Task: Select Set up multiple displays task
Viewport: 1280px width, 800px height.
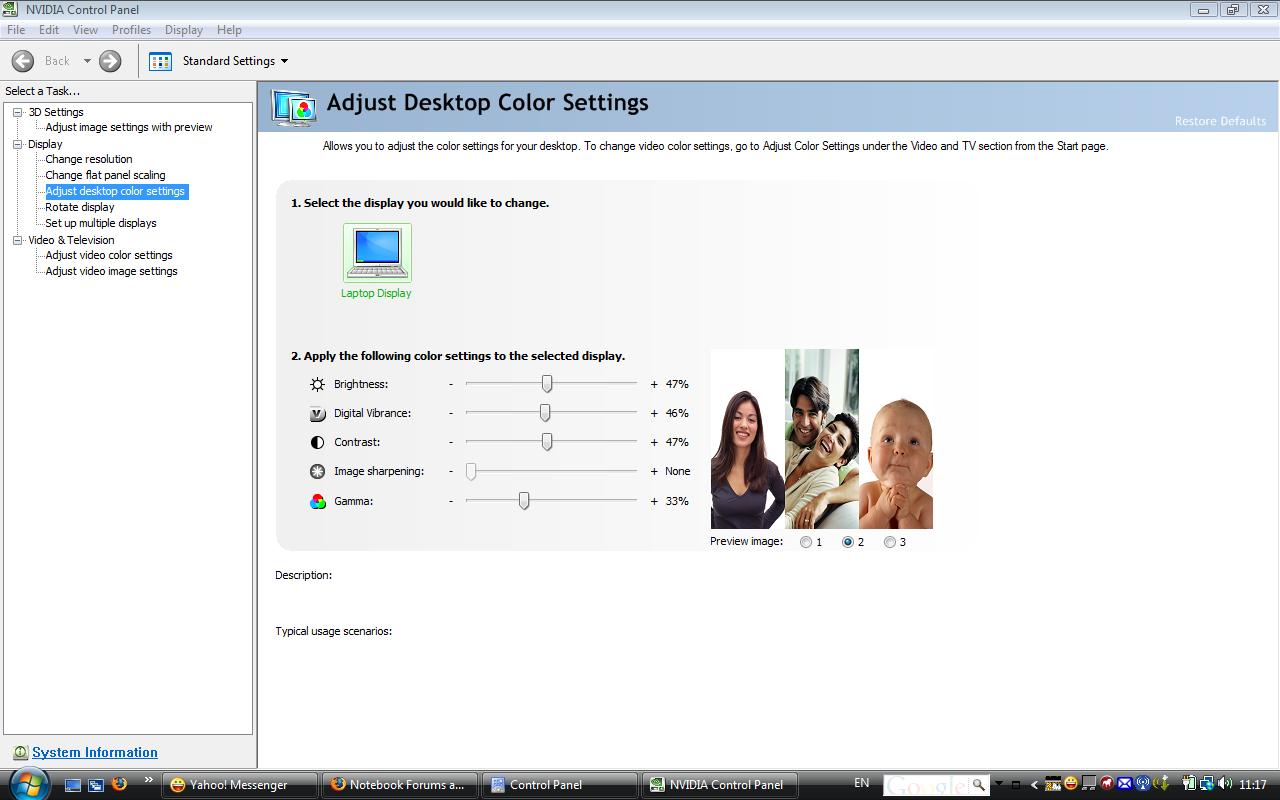Action: [101, 223]
